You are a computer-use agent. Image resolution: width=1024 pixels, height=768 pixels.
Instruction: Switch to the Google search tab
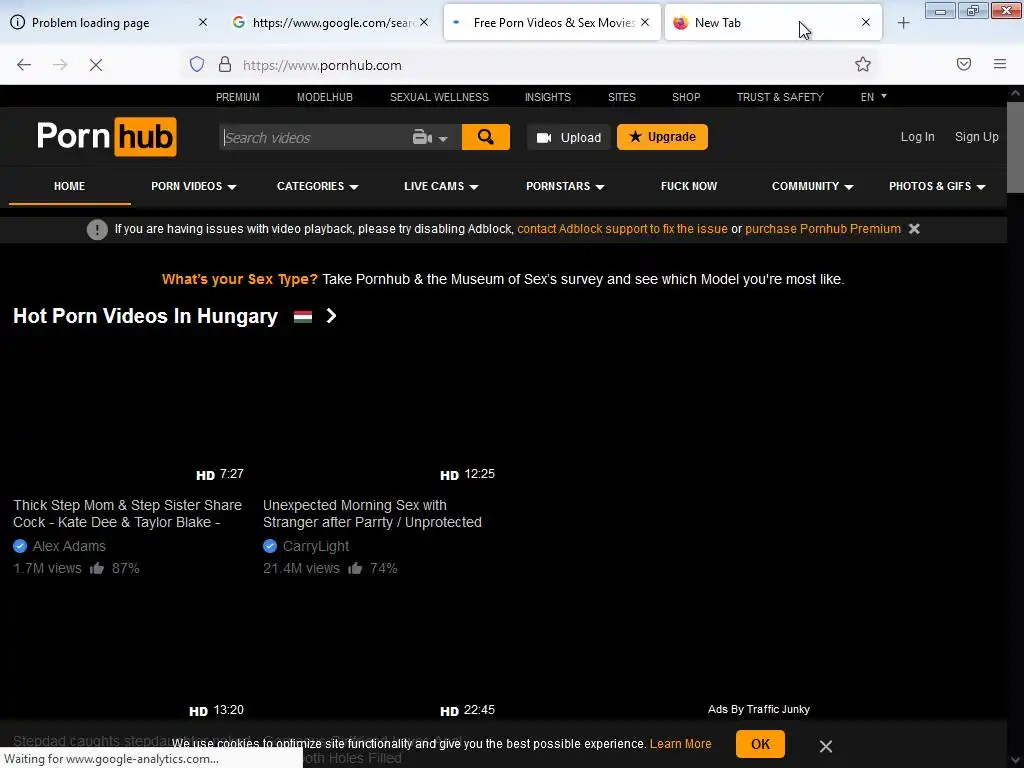pyautogui.click(x=330, y=23)
